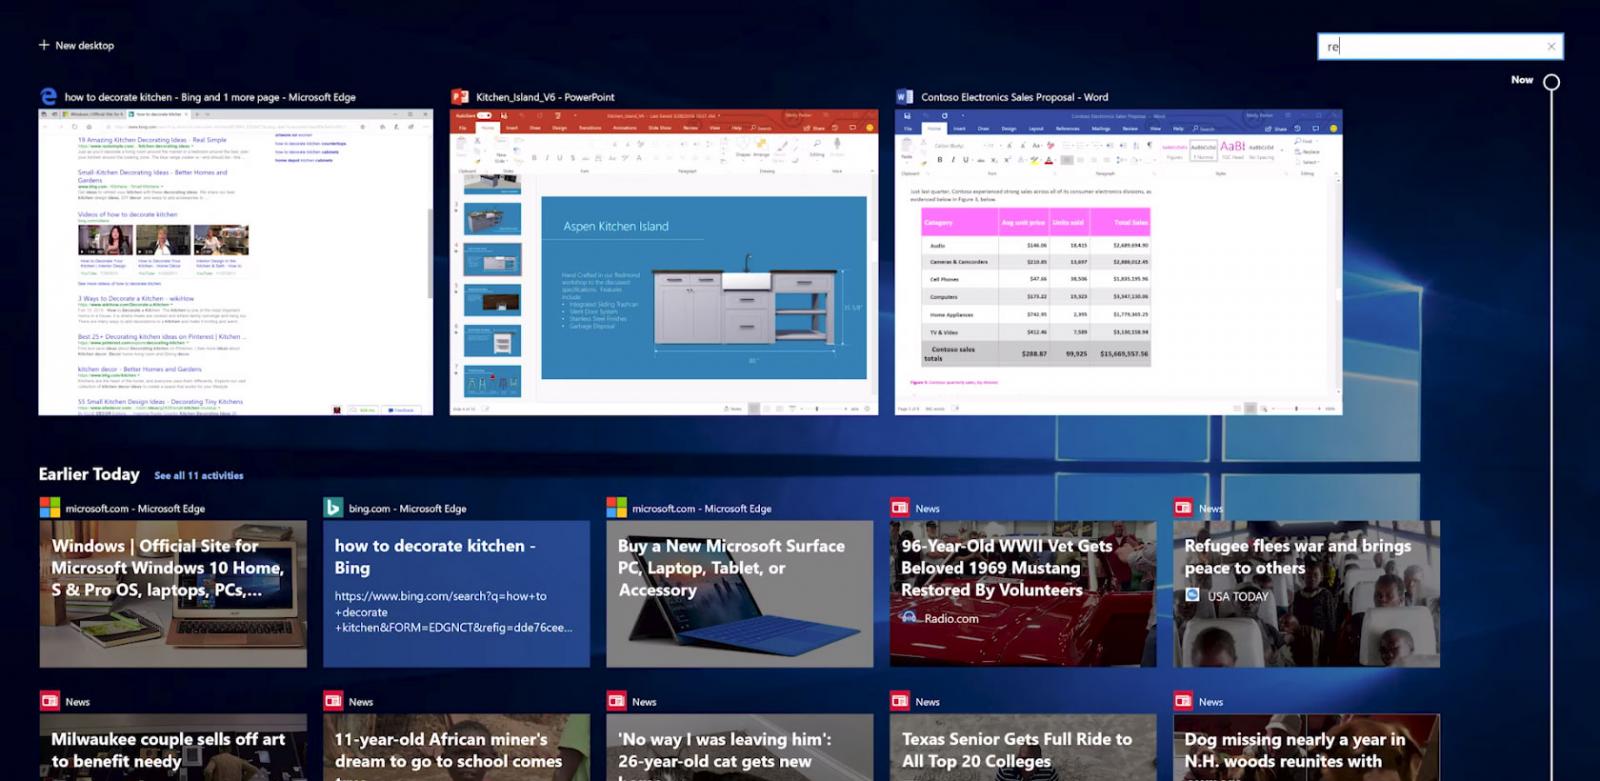Click the Edge window title text
The height and width of the screenshot is (781, 1600).
tap(210, 97)
